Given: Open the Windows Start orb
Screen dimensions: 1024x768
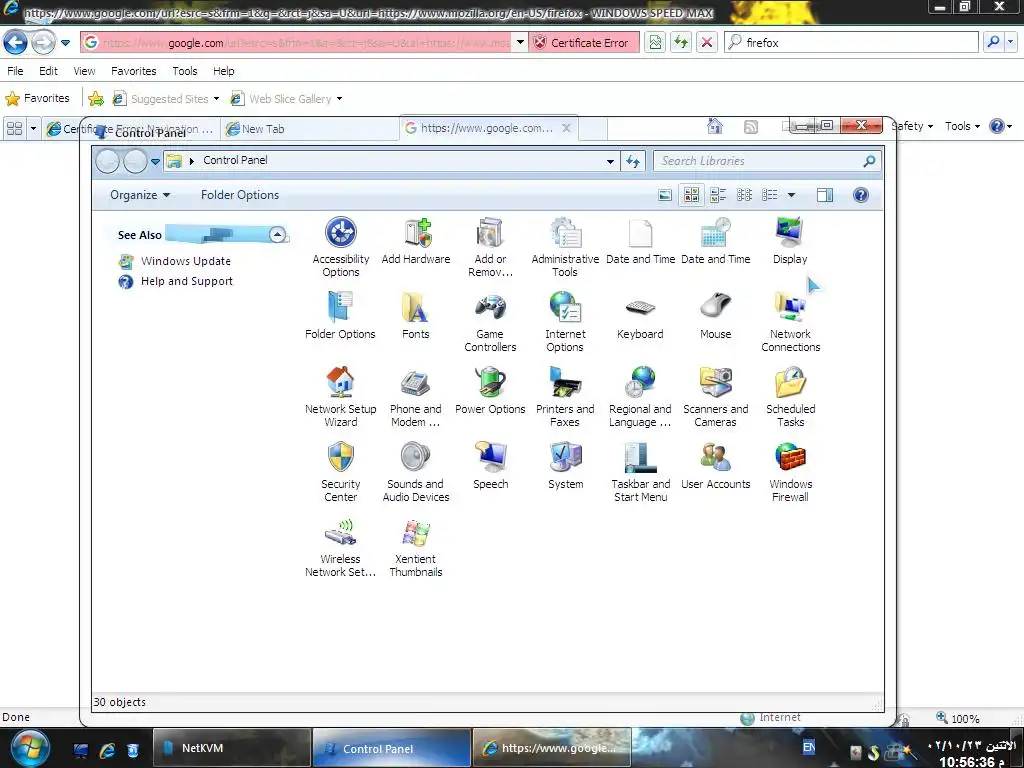Looking at the screenshot, I should 29,748.
